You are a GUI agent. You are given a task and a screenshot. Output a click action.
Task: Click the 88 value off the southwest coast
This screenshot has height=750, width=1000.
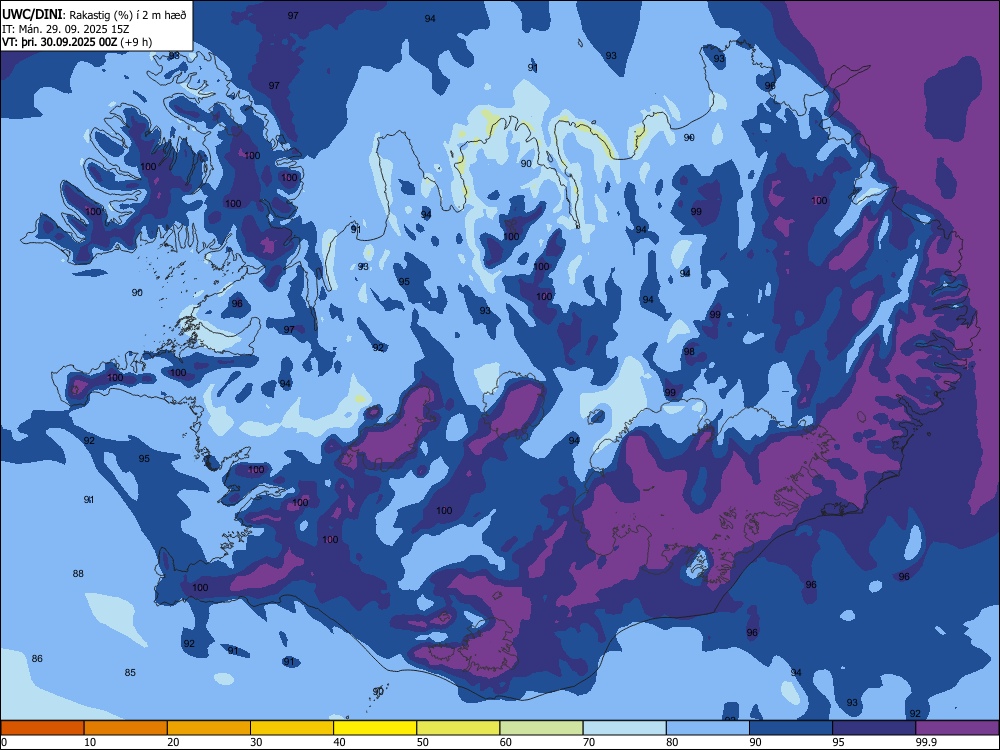point(78,573)
